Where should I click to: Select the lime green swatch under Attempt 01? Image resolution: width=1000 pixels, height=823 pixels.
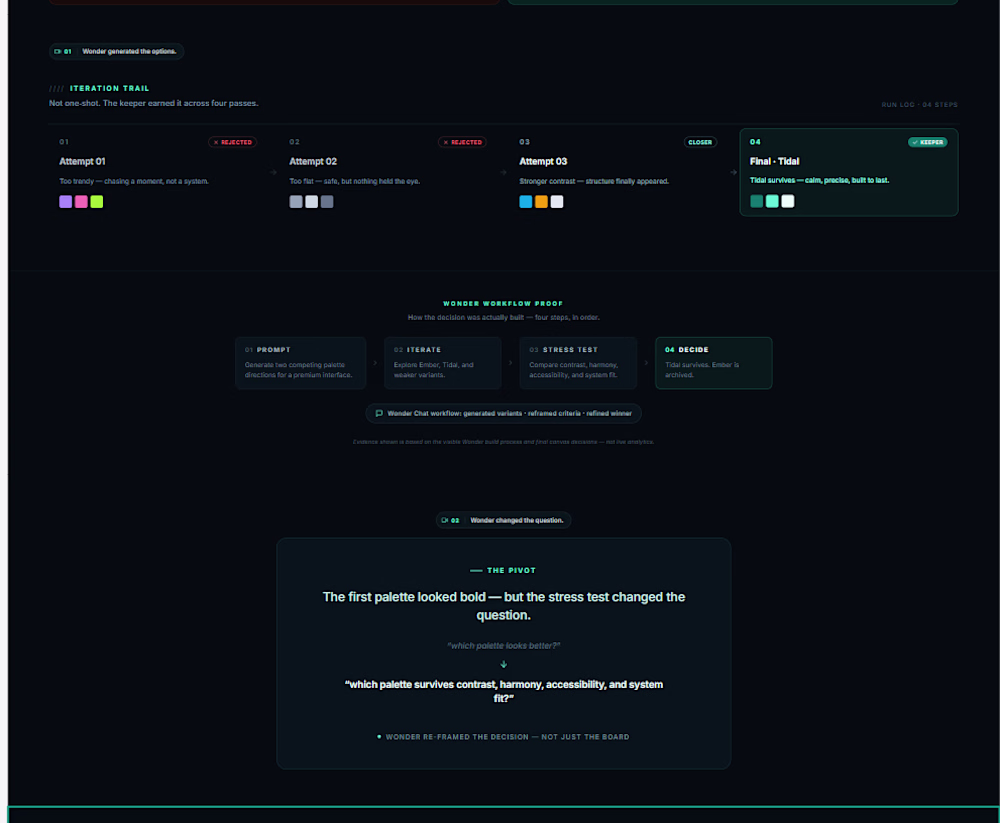tap(96, 202)
